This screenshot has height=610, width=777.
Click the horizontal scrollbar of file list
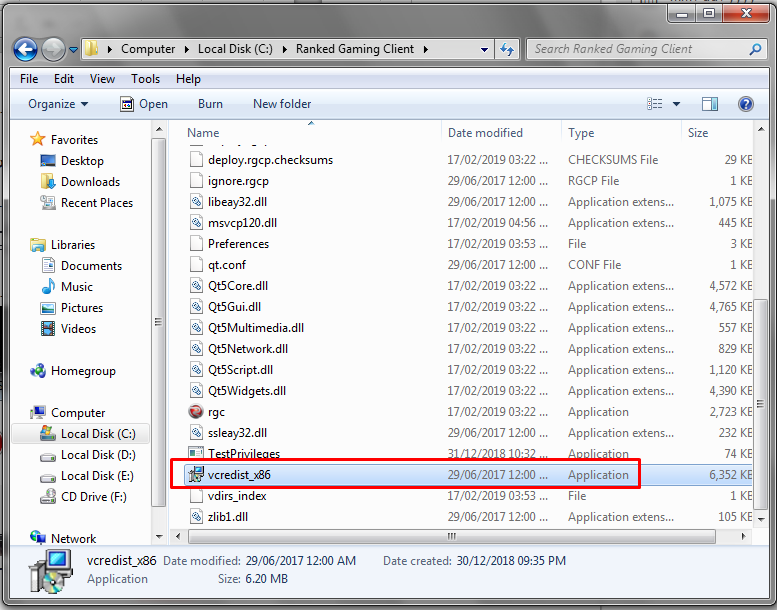[x=451, y=536]
